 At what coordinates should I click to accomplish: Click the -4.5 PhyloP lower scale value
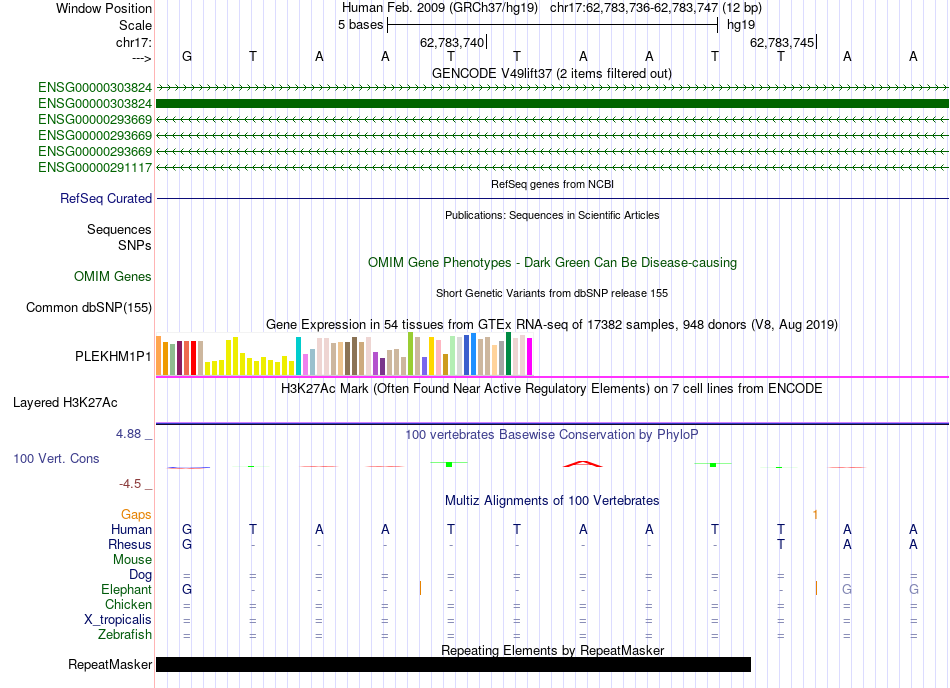[x=130, y=484]
